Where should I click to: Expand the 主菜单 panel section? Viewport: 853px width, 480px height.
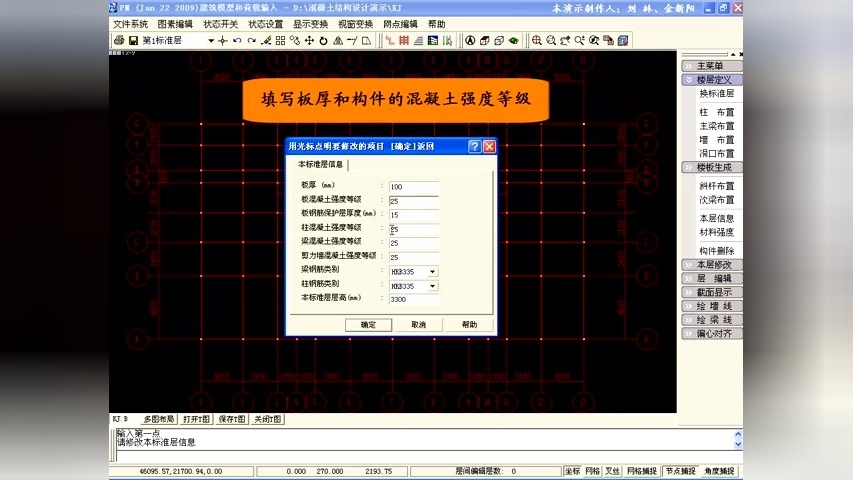coord(712,66)
